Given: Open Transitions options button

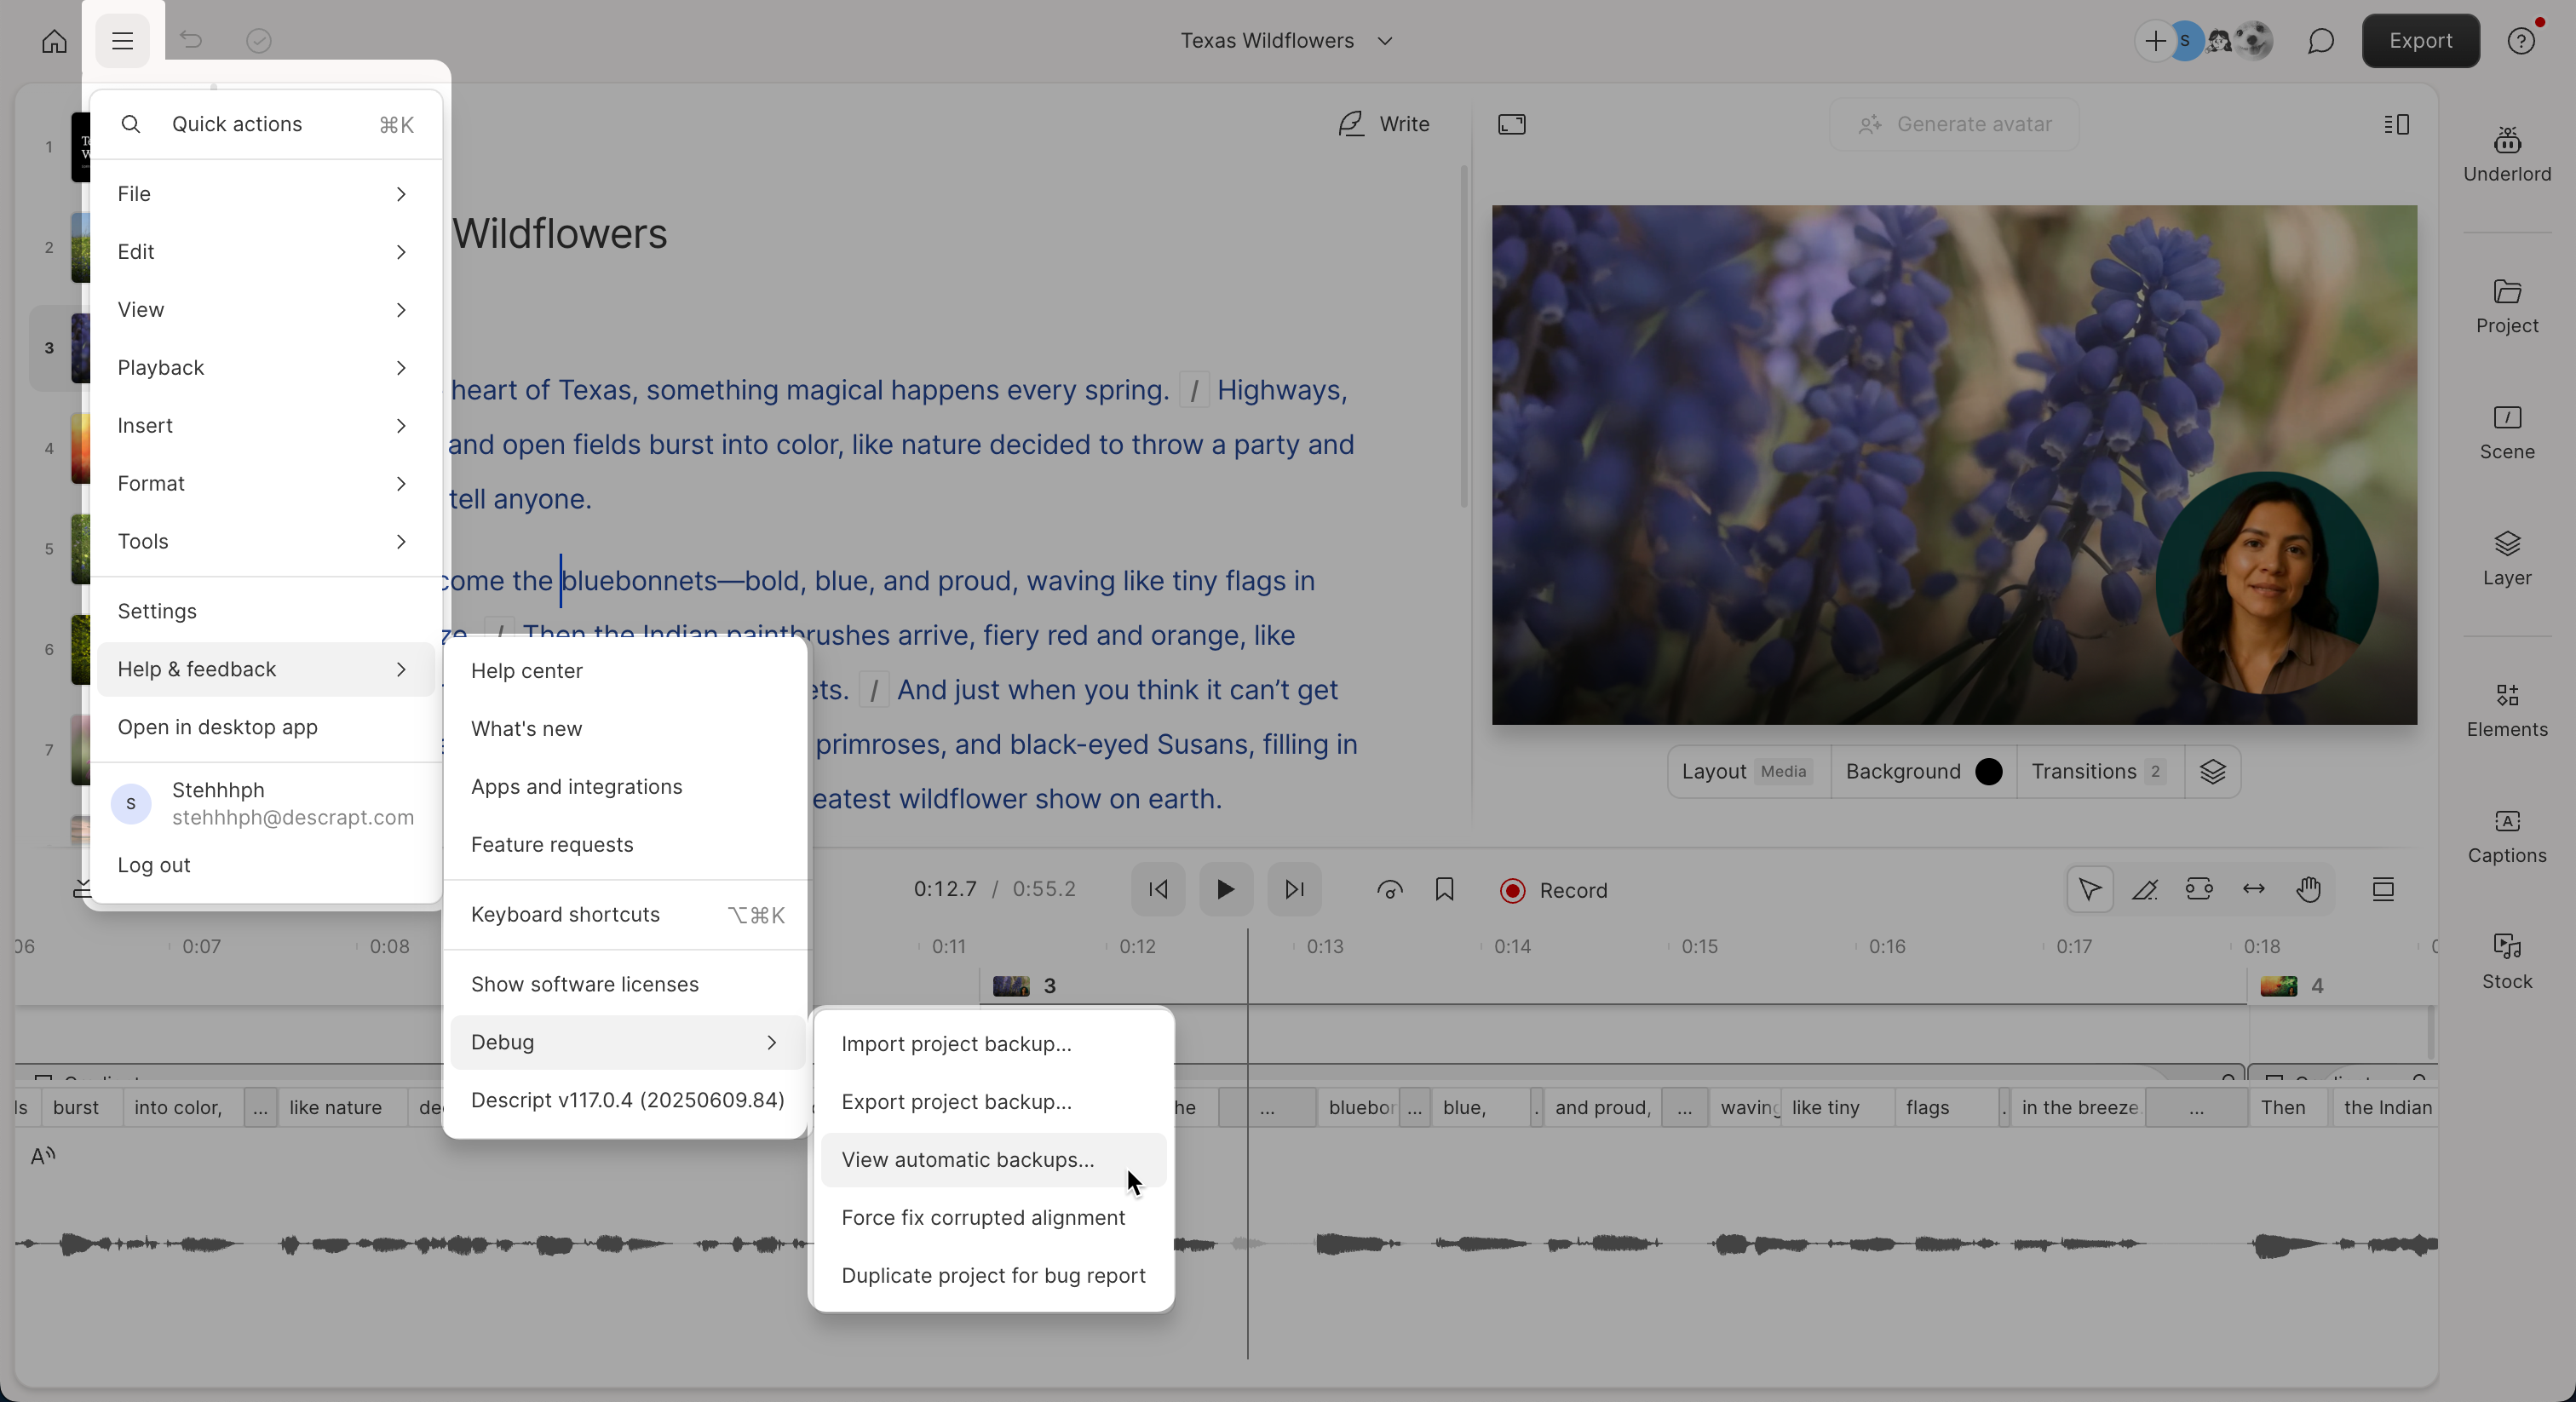Looking at the screenshot, I should (2098, 771).
